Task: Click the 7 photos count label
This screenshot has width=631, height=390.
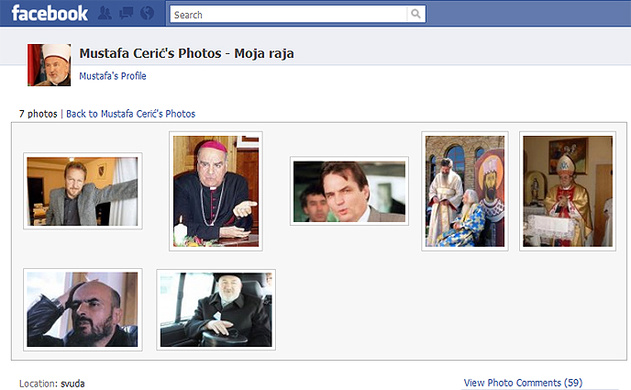Action: pos(38,114)
